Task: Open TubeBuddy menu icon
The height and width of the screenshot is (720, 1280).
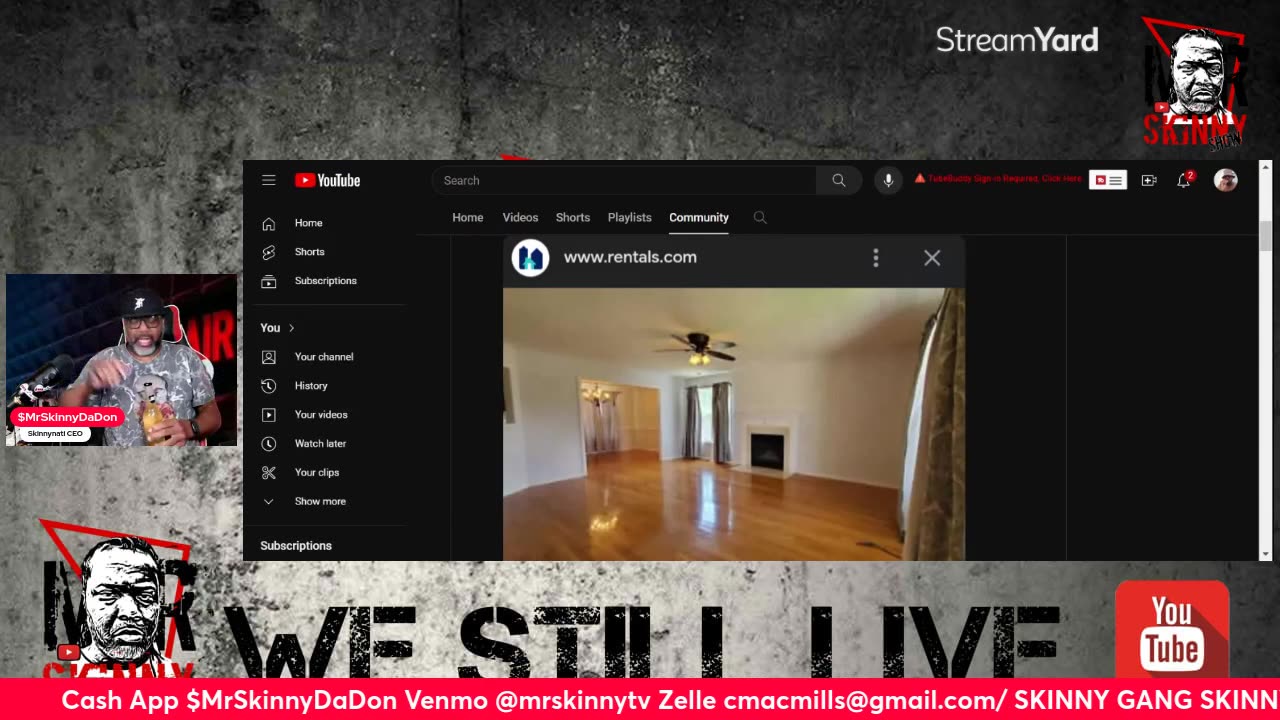Action: [1108, 180]
